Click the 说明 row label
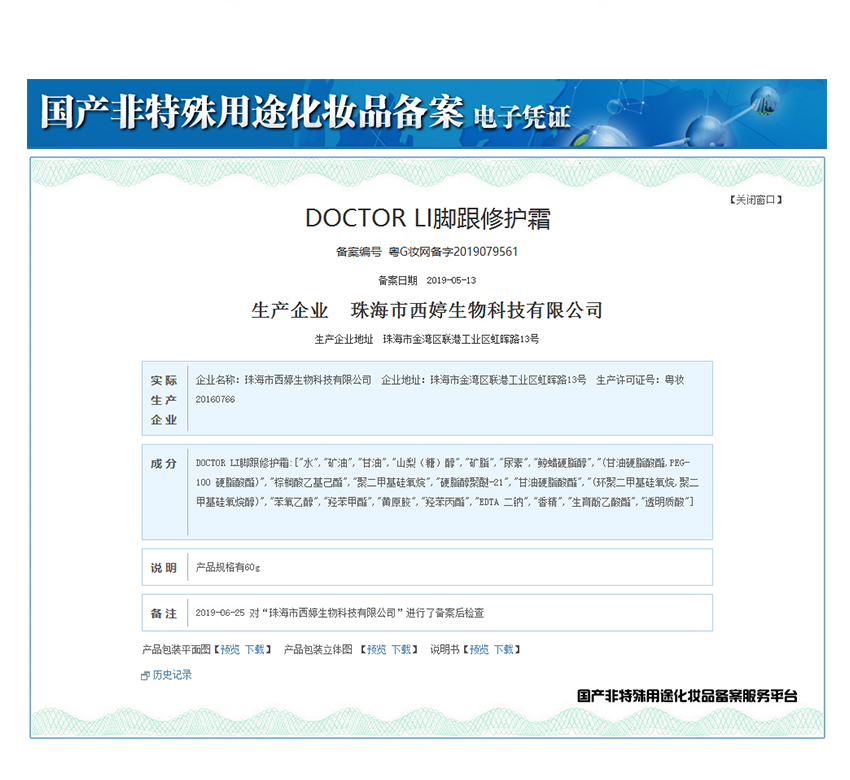The width and height of the screenshot is (850, 780). click(x=164, y=568)
